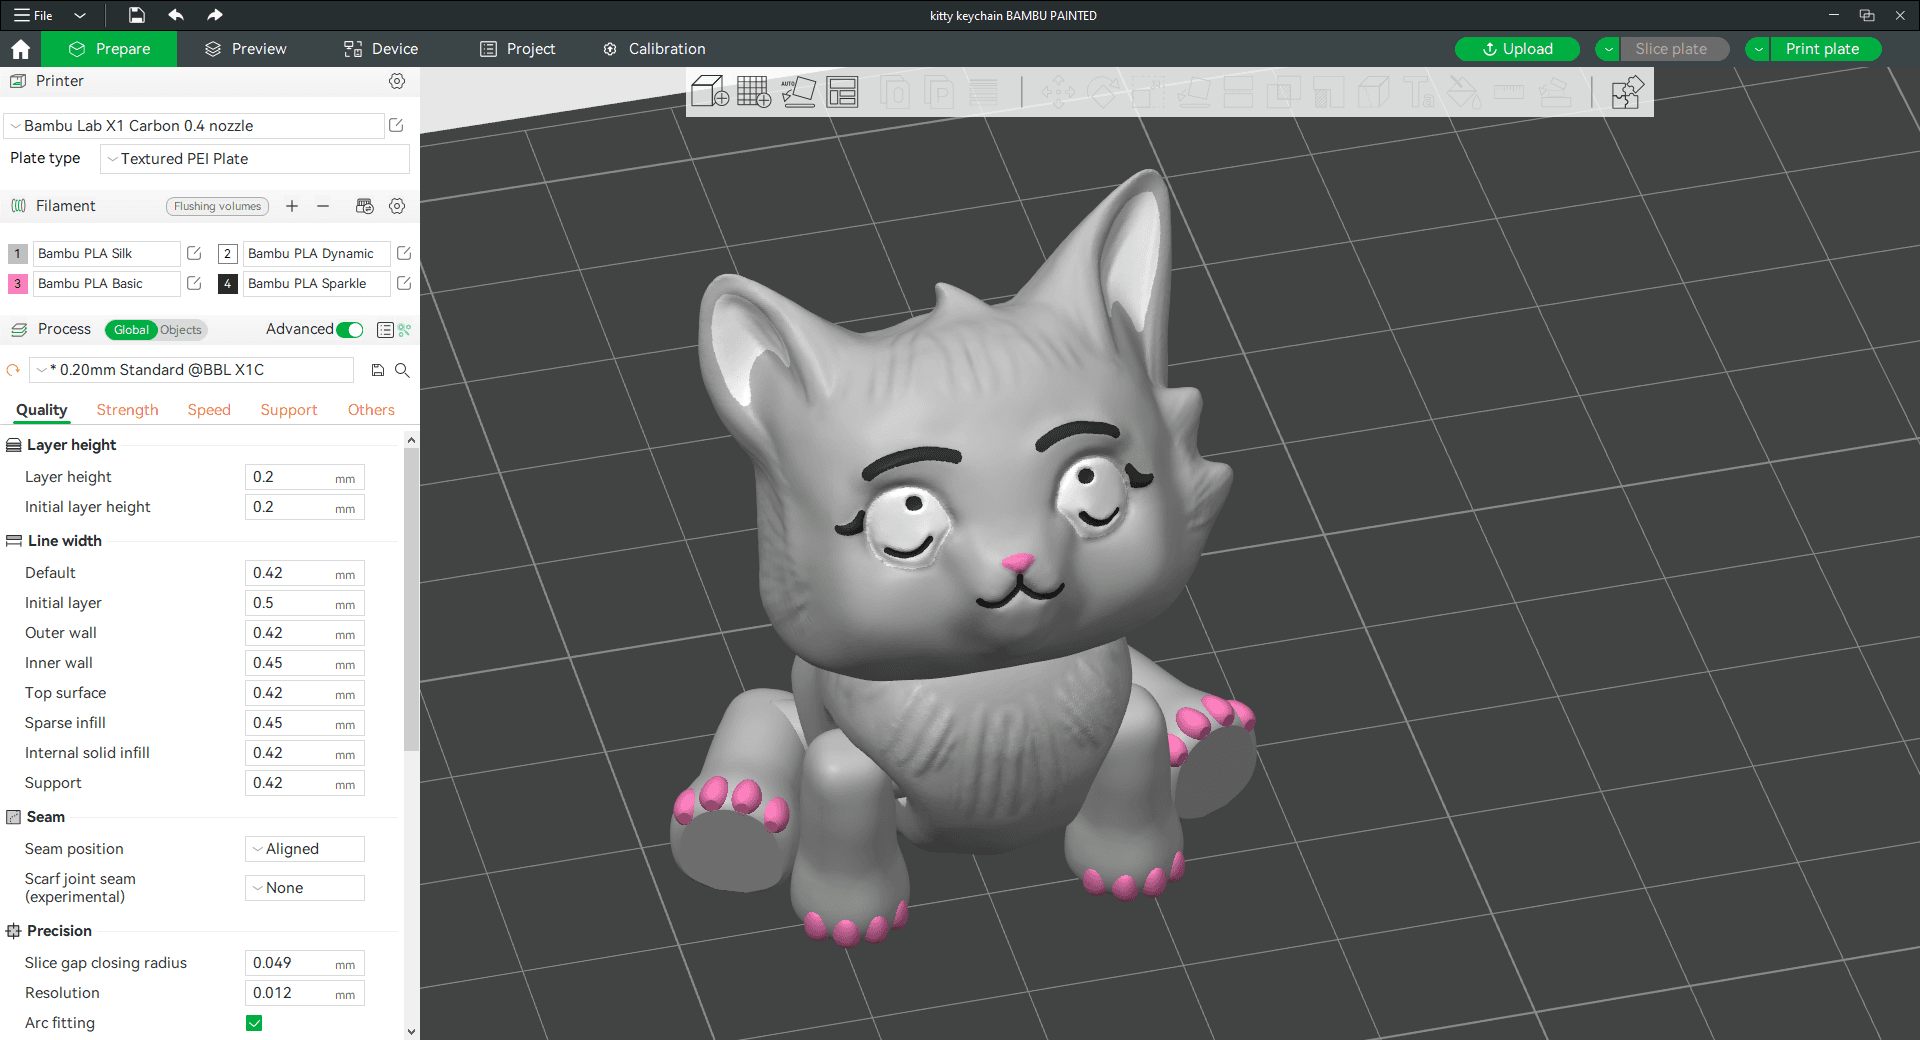Go to the Home screen icon
Image resolution: width=1920 pixels, height=1040 pixels.
pos(20,49)
